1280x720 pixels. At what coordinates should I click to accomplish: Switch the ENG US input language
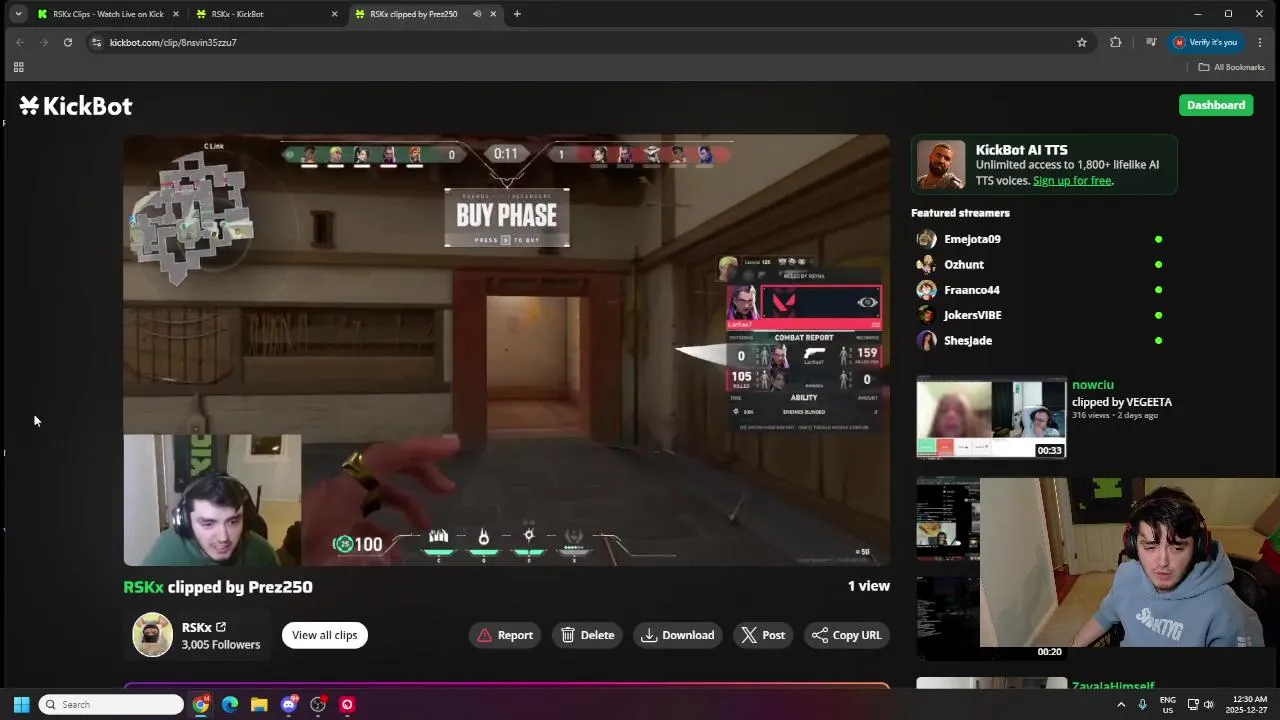point(1167,705)
